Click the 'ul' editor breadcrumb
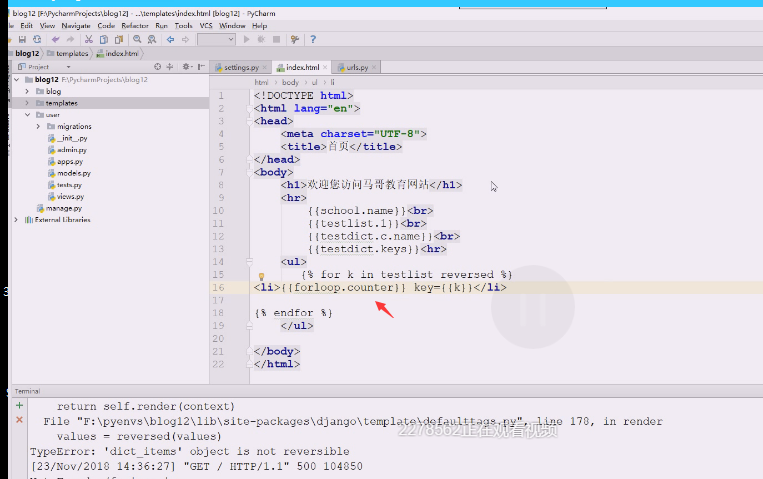This screenshot has width=763, height=479. click(314, 82)
